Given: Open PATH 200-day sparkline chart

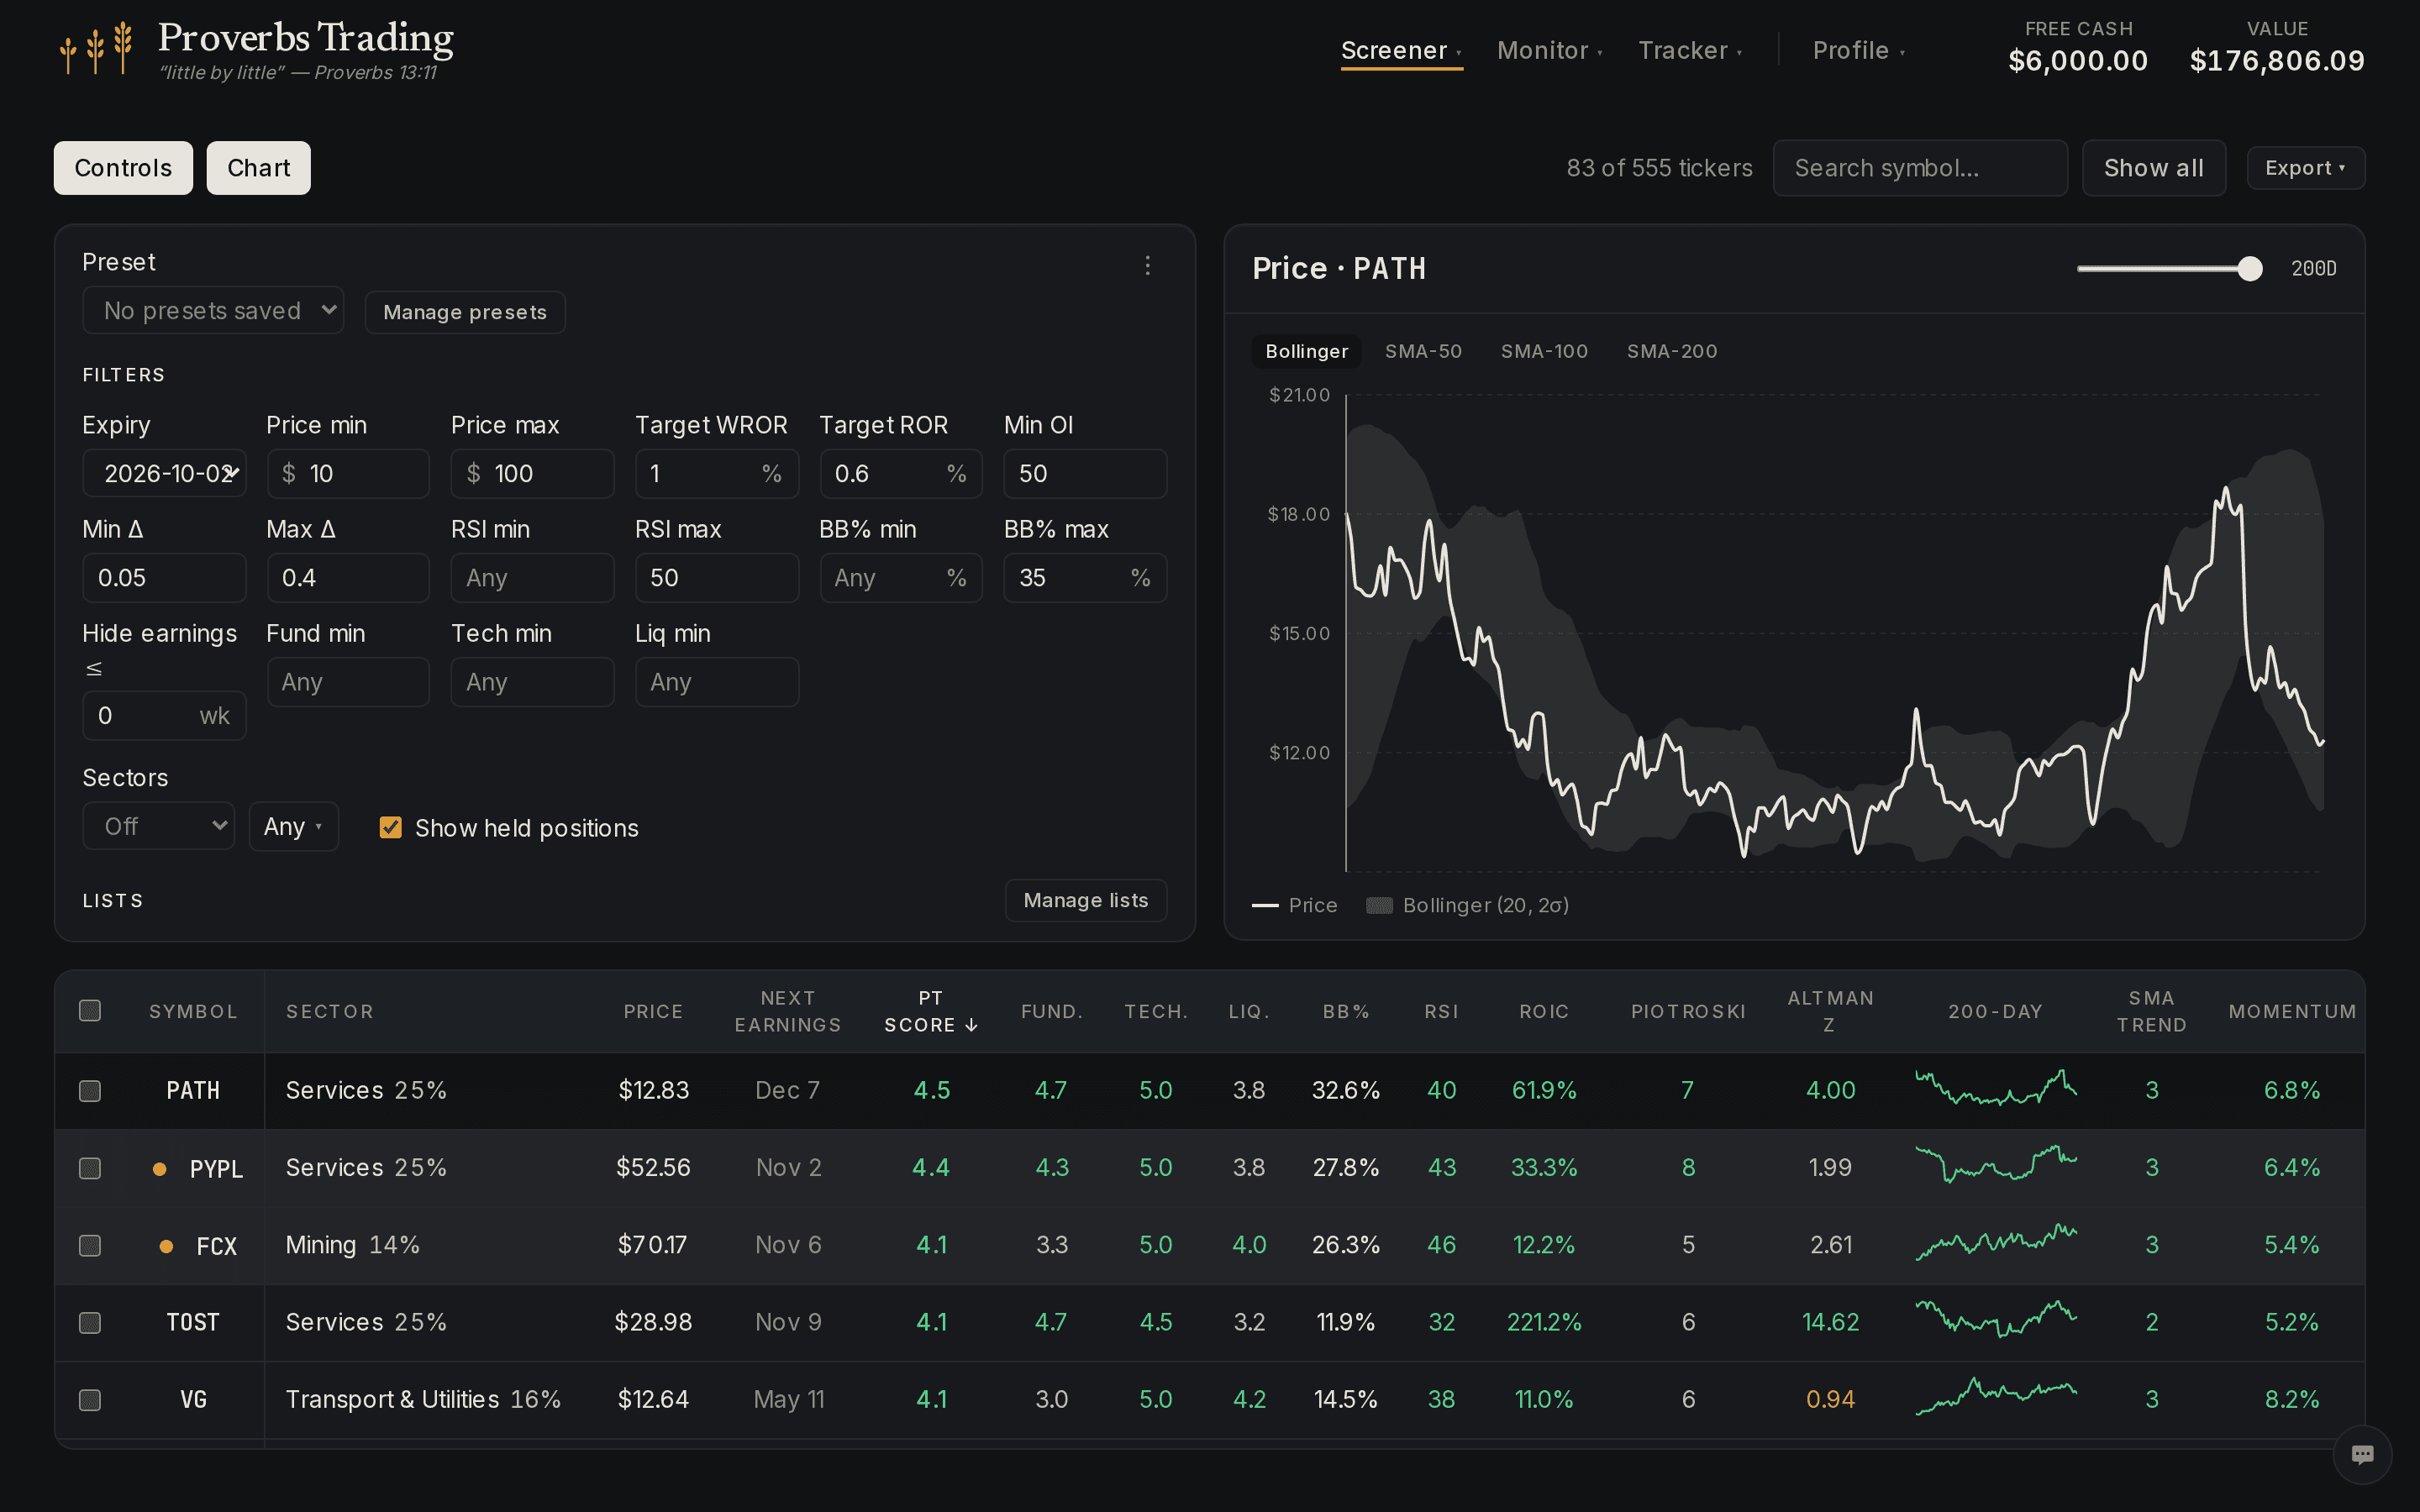Looking at the screenshot, I should [1995, 1089].
